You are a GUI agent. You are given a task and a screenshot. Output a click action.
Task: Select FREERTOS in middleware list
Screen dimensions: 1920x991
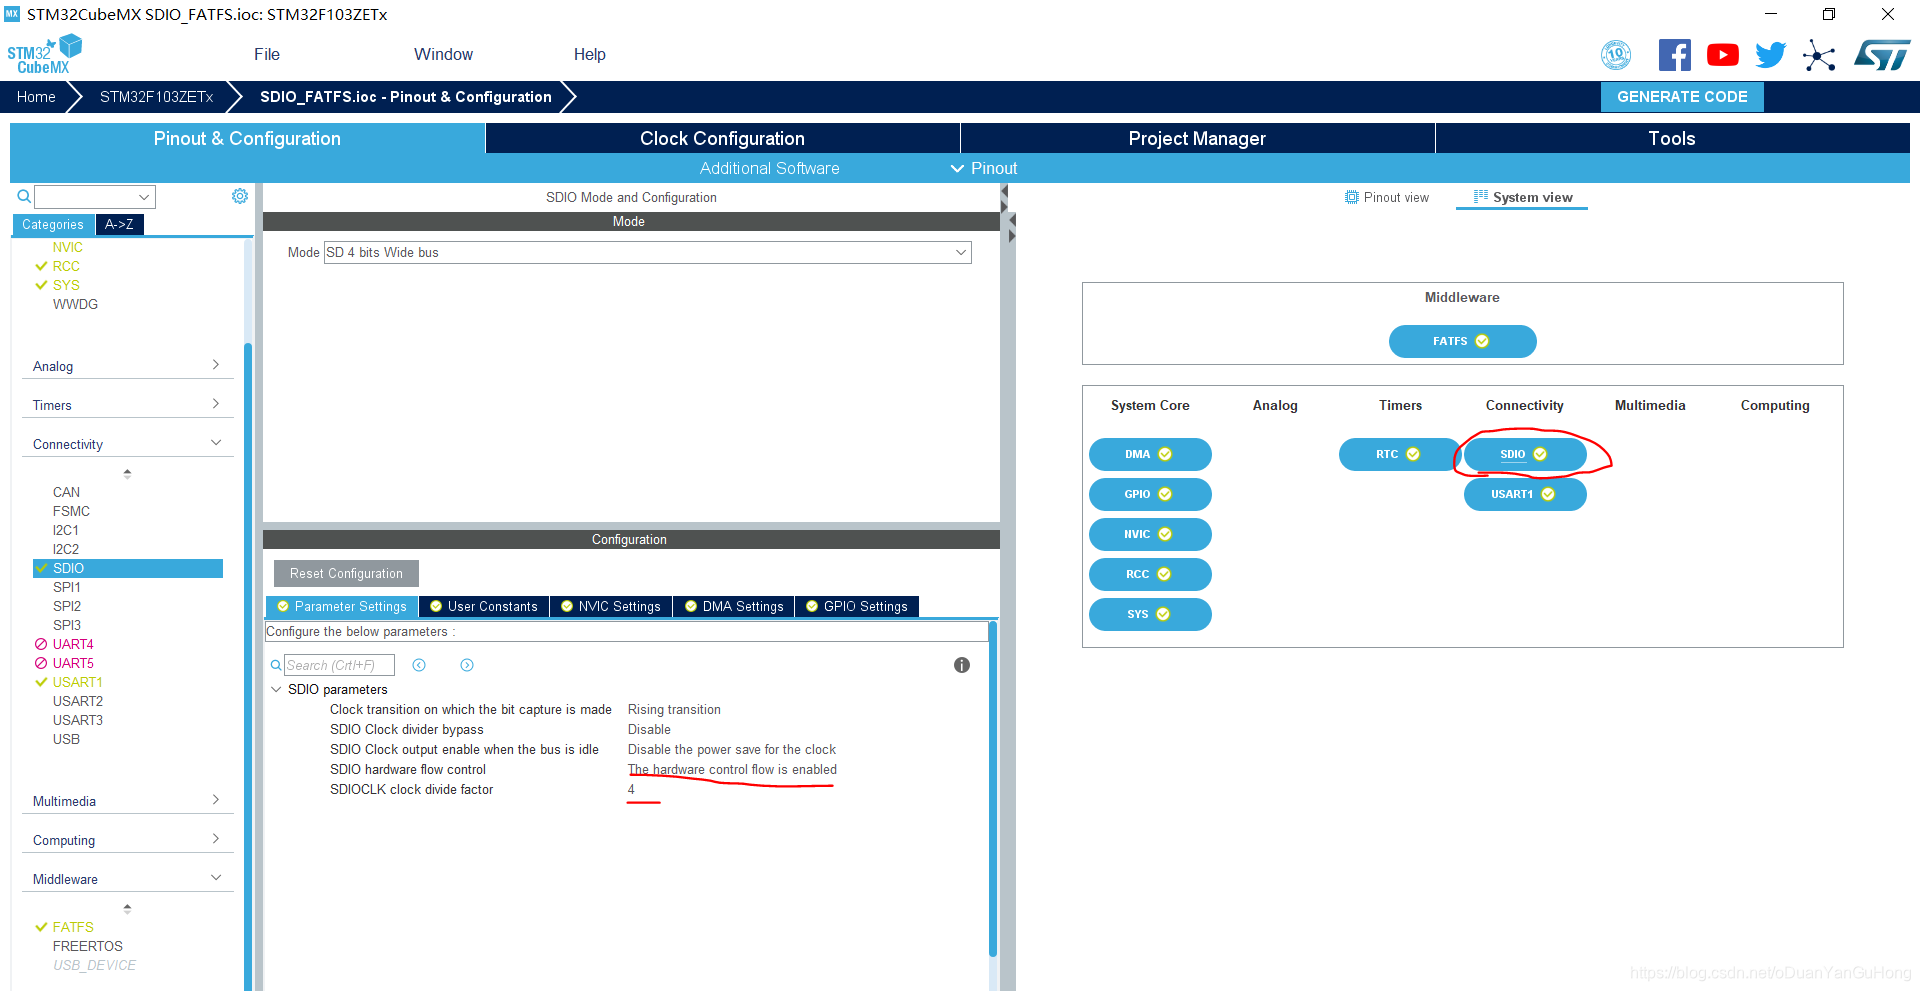pos(87,946)
